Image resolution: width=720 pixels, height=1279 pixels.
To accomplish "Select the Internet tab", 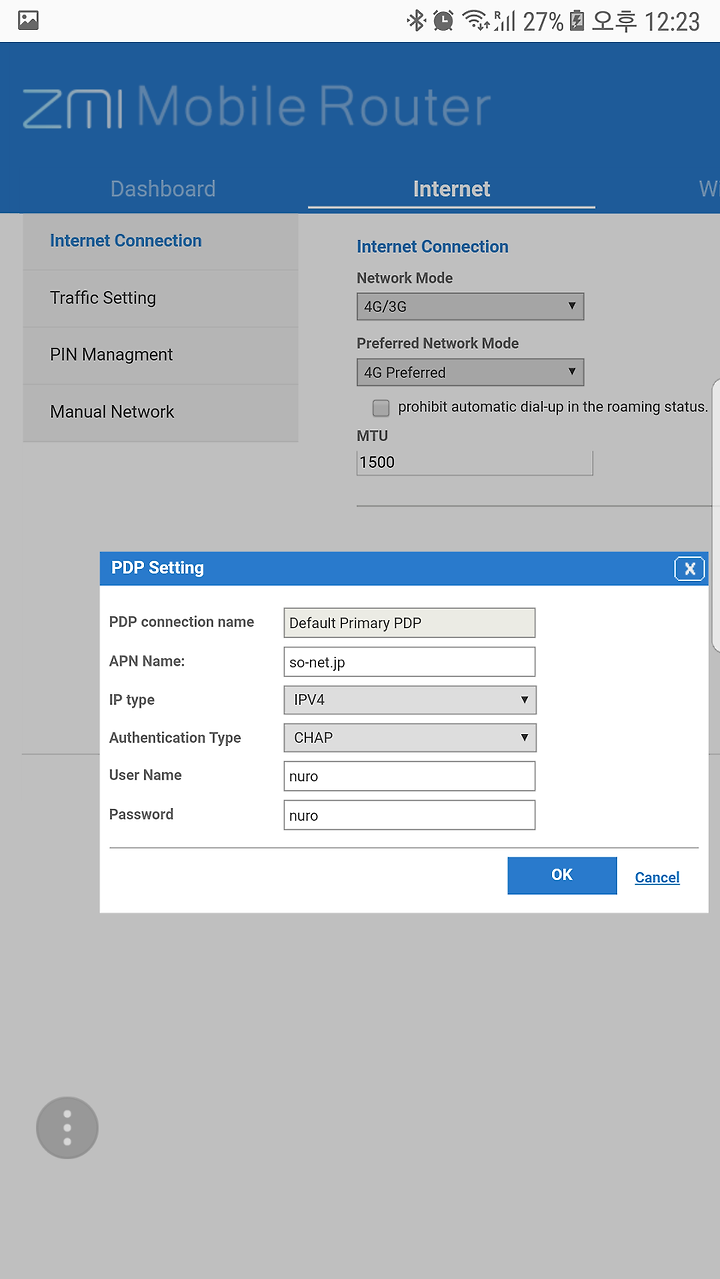I will [x=452, y=189].
